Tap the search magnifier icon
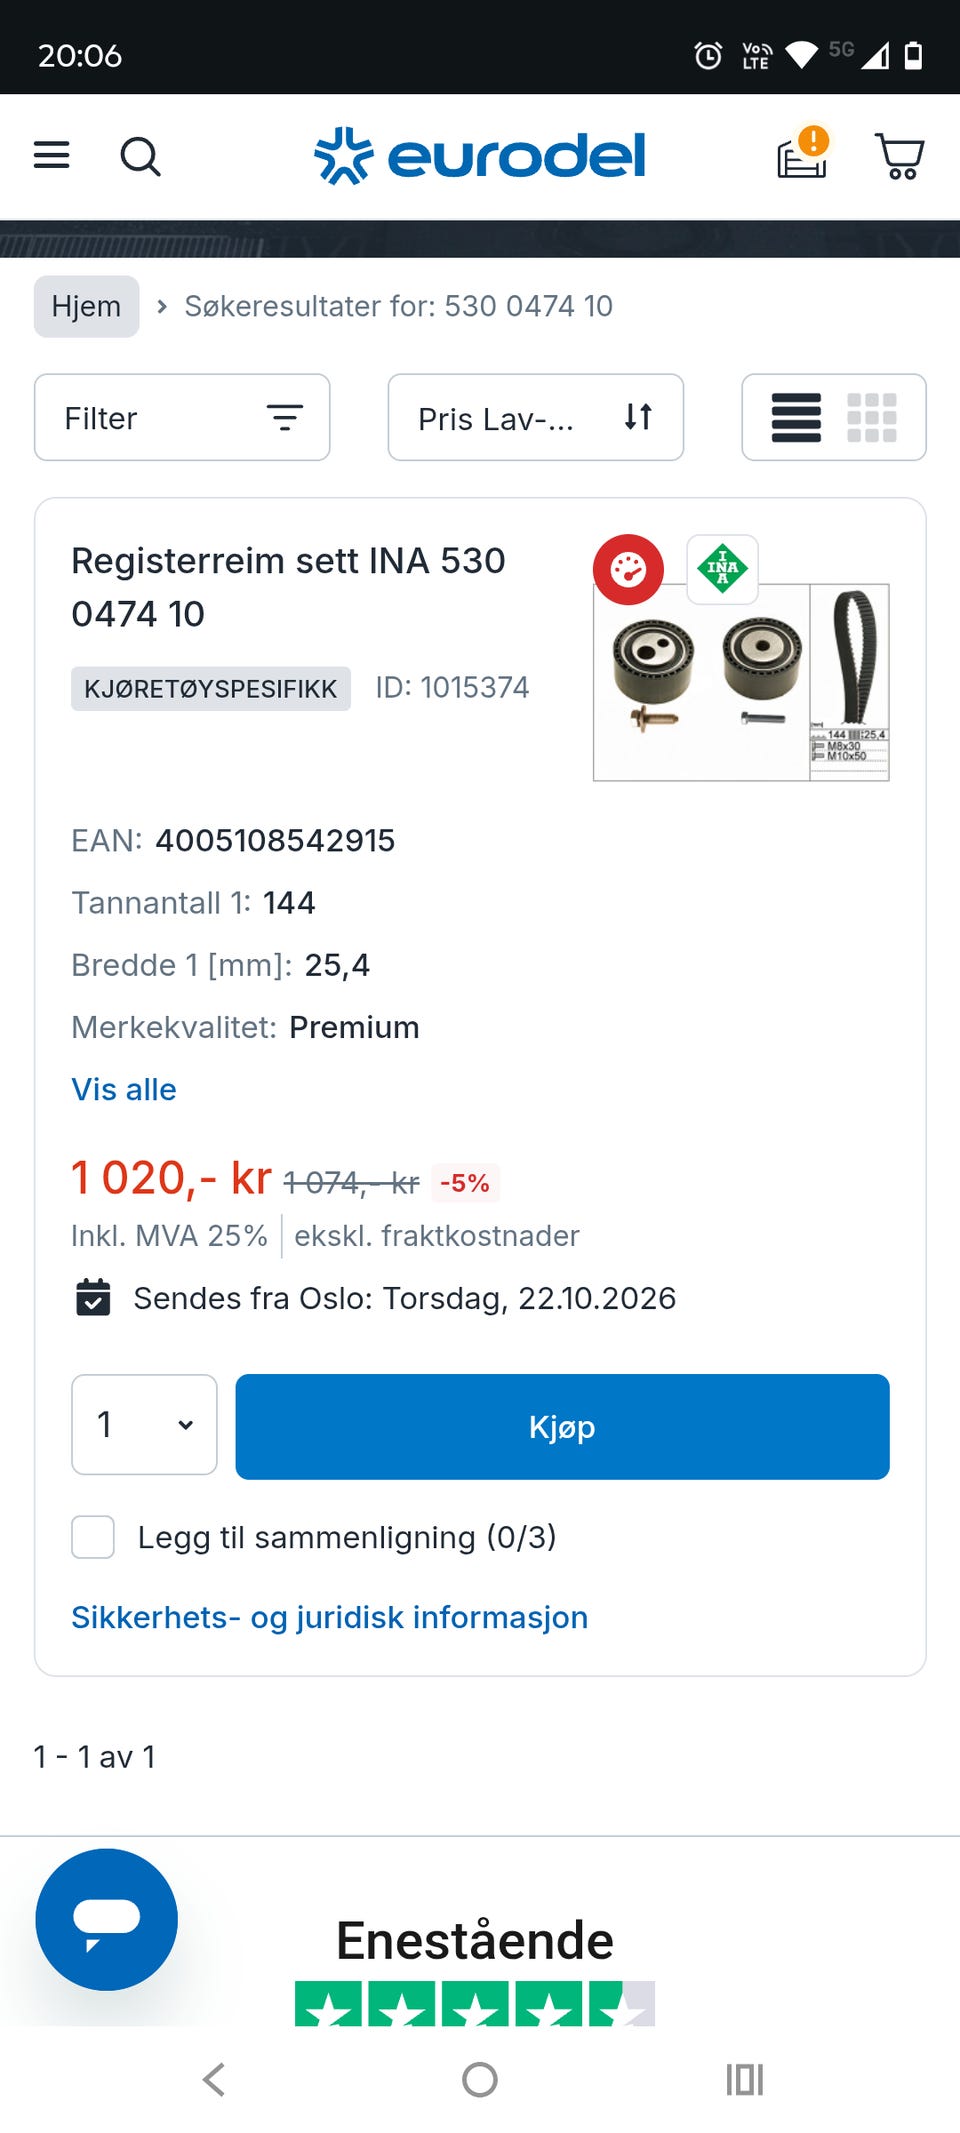Image resolution: width=960 pixels, height=2133 pixels. pyautogui.click(x=140, y=156)
